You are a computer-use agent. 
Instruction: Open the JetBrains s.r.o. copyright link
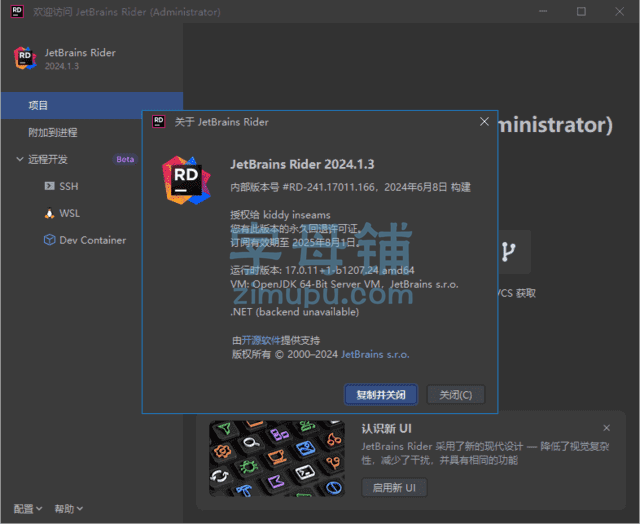click(375, 354)
